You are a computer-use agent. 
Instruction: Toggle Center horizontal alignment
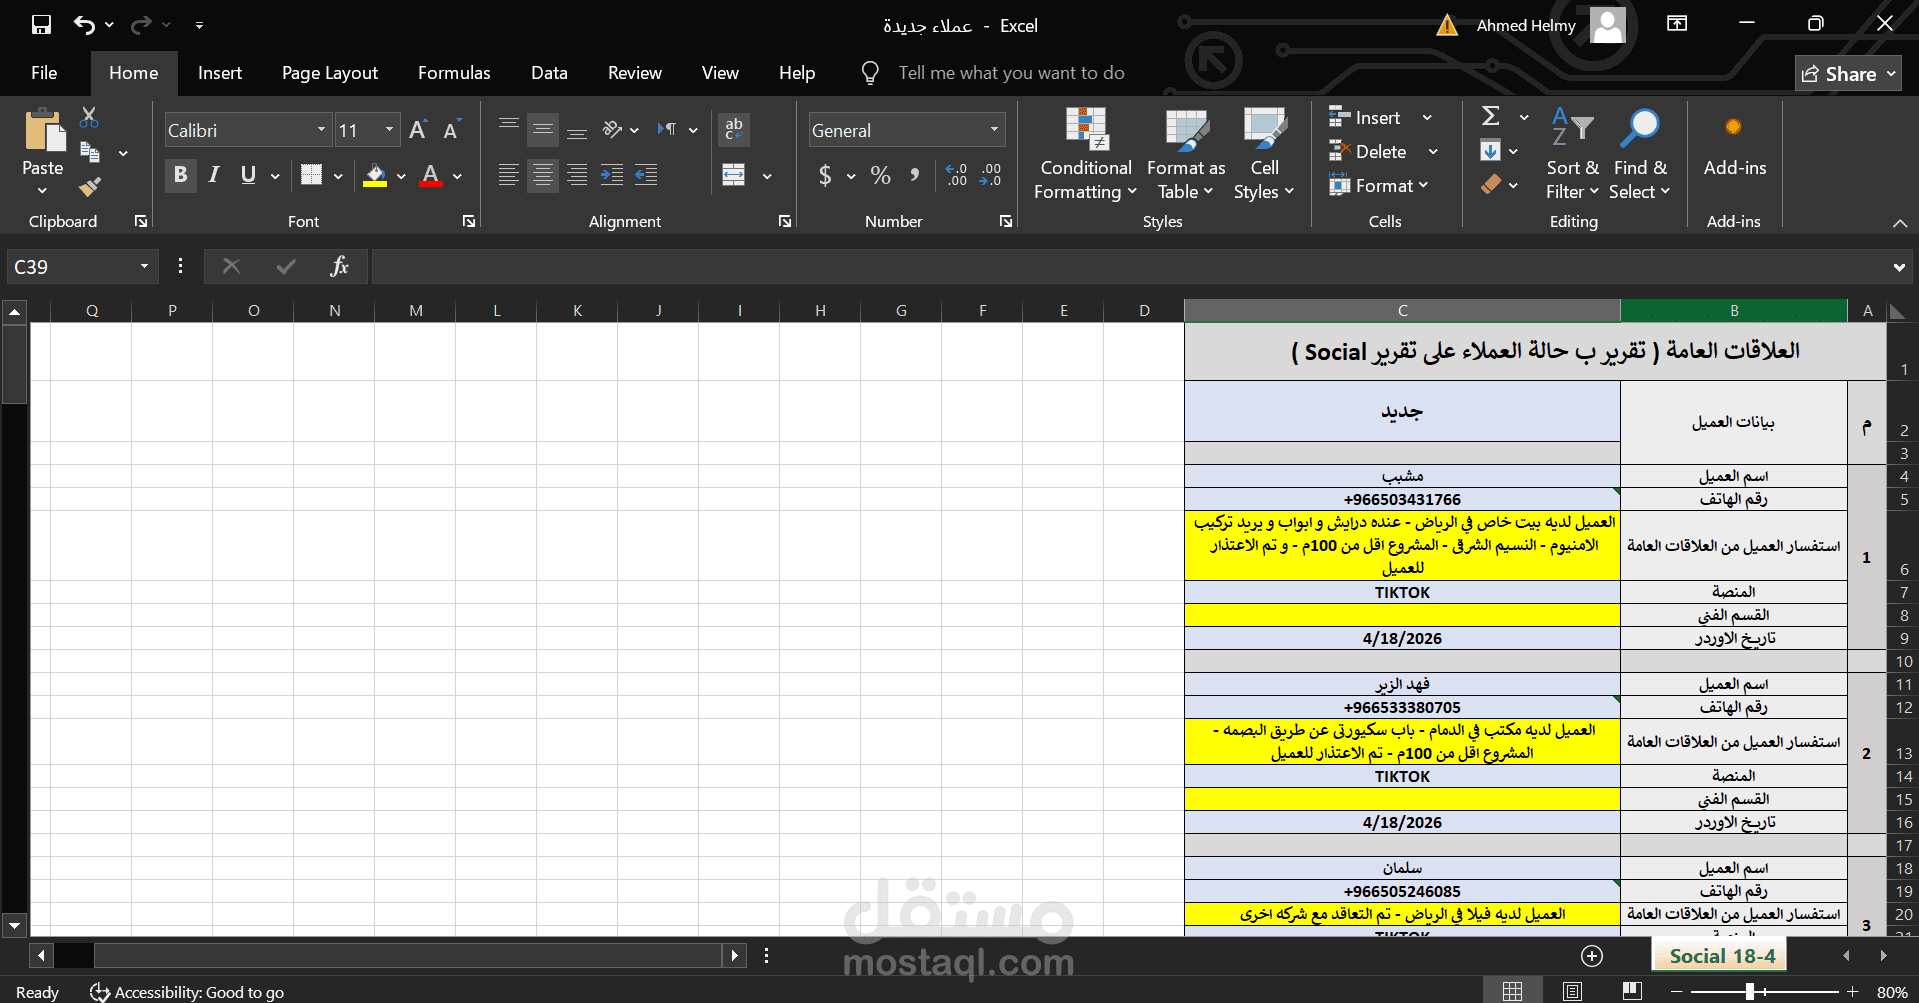click(543, 175)
